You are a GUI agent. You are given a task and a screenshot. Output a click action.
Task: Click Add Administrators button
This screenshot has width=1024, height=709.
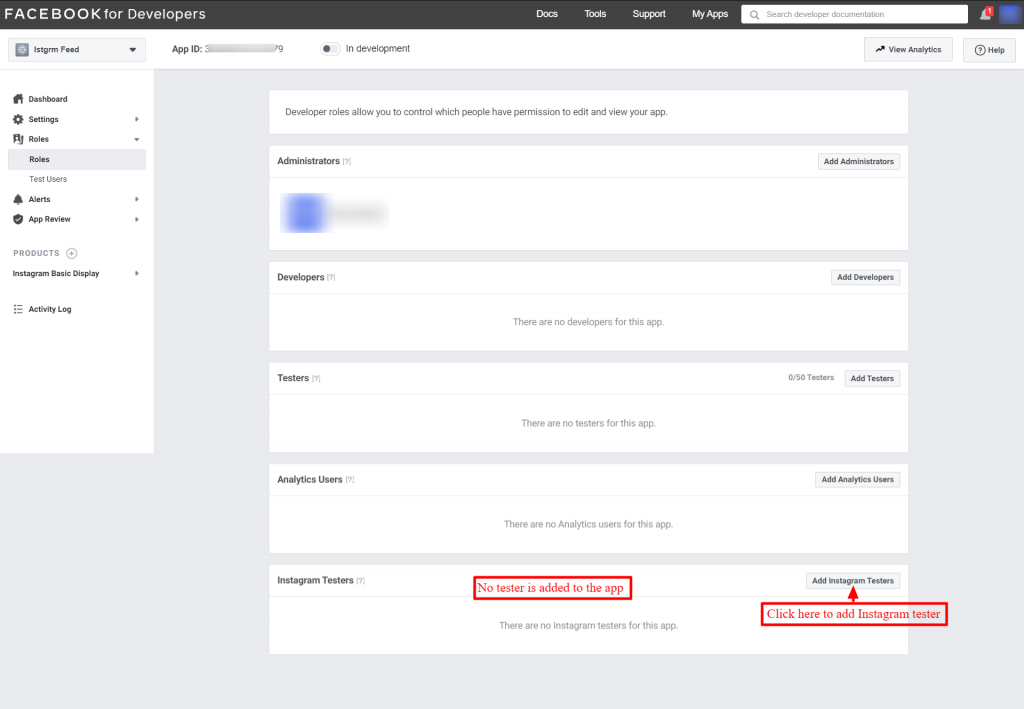click(x=859, y=161)
